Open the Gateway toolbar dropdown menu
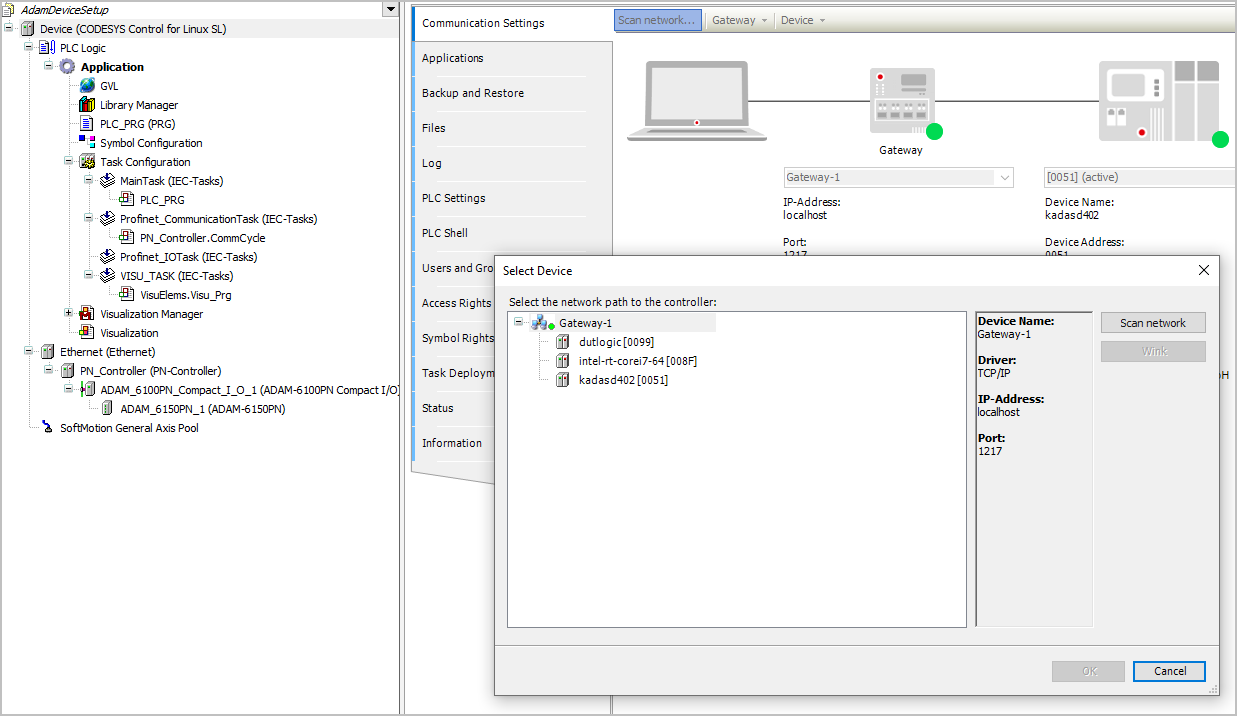Viewport: 1237px width, 716px height. pyautogui.click(x=740, y=20)
